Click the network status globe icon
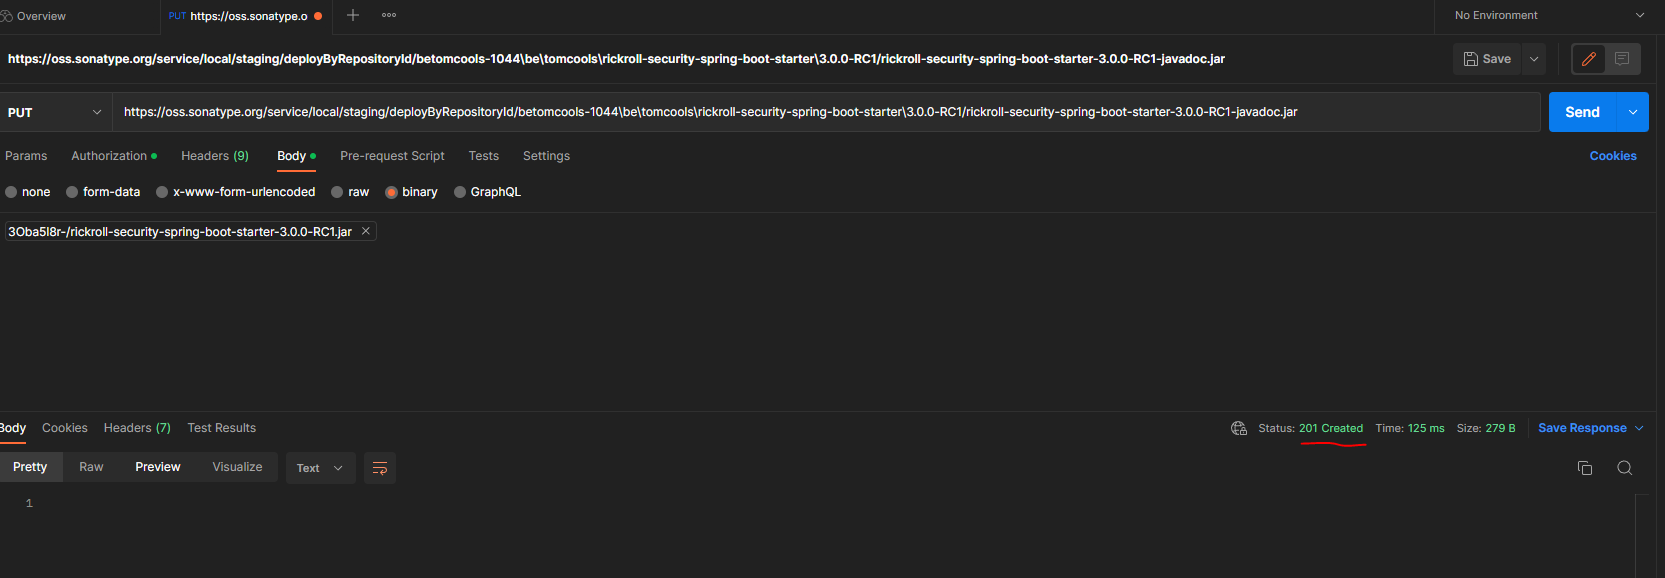 tap(1238, 427)
